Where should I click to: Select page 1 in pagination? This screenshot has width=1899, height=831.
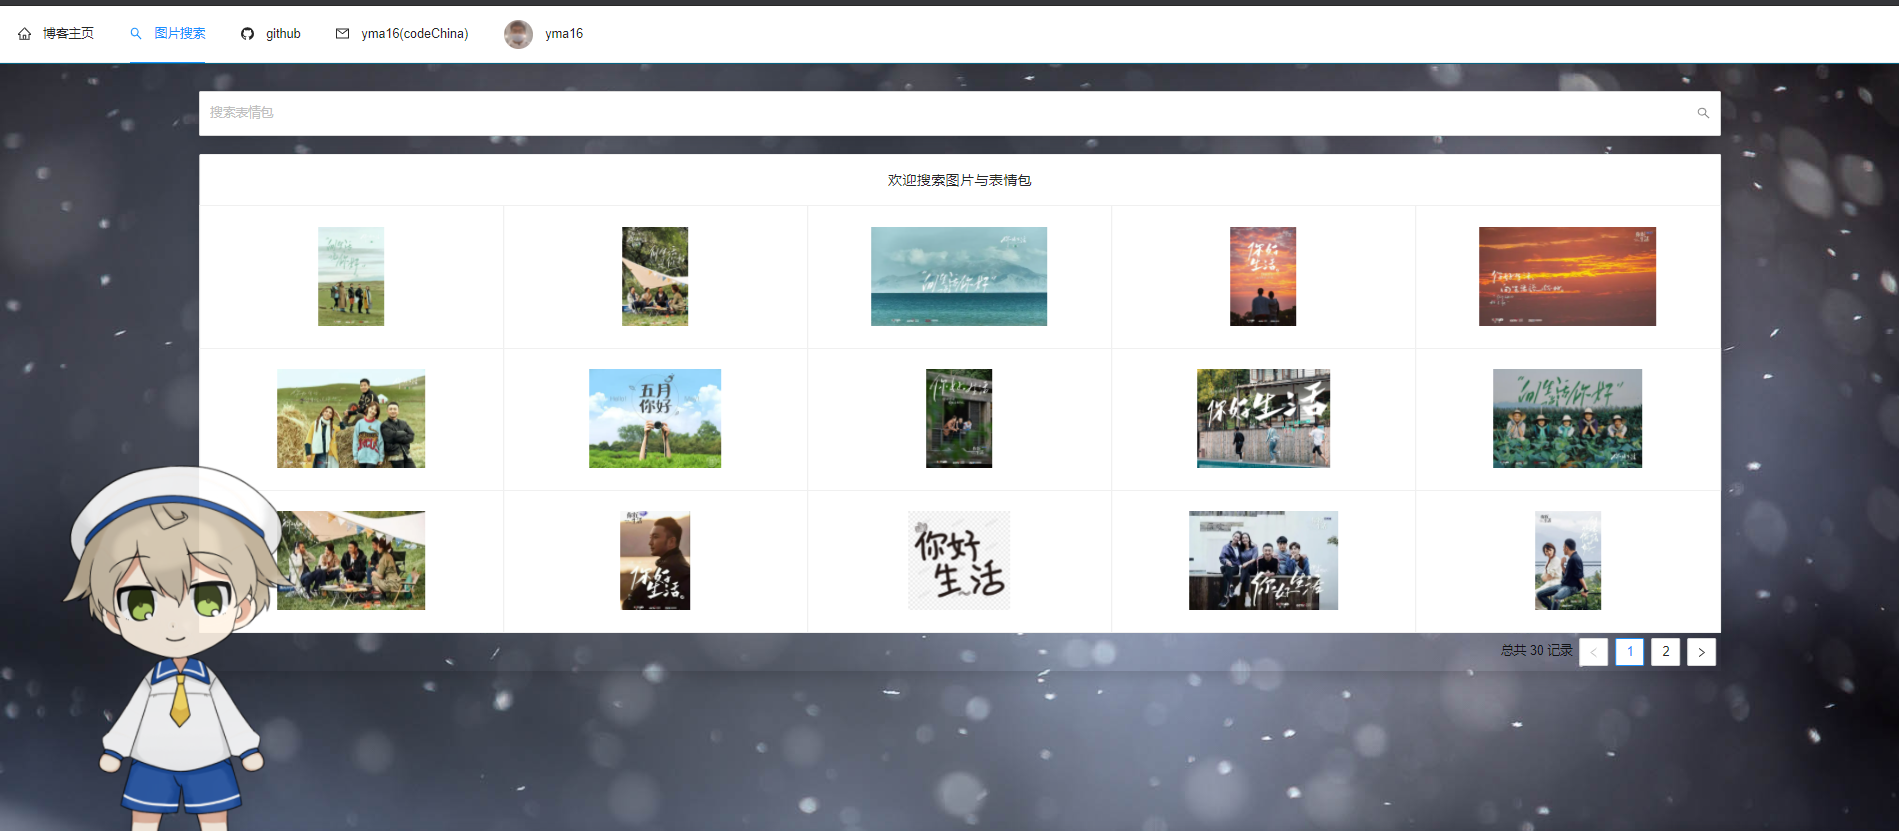point(1629,652)
